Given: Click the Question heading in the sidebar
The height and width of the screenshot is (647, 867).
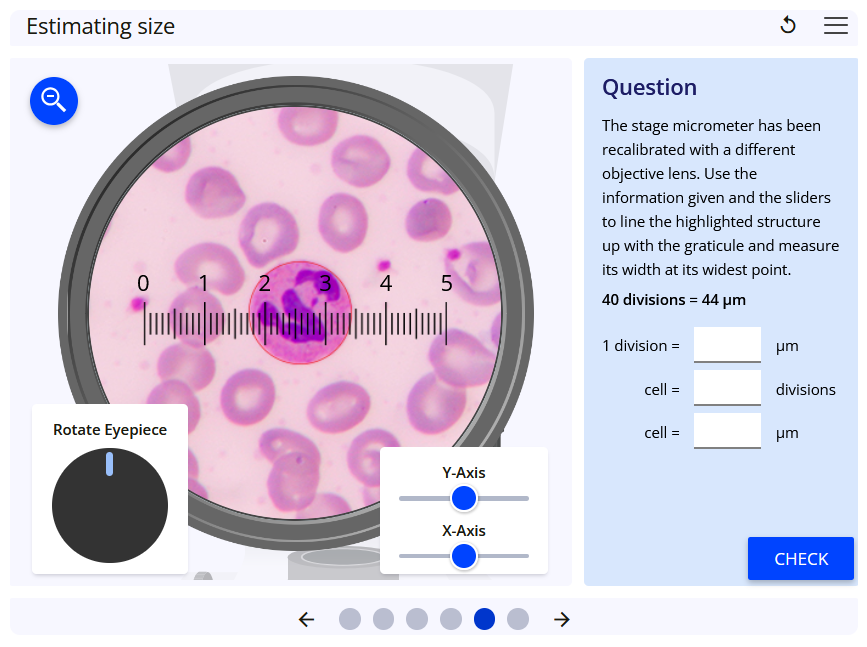Looking at the screenshot, I should (x=649, y=88).
